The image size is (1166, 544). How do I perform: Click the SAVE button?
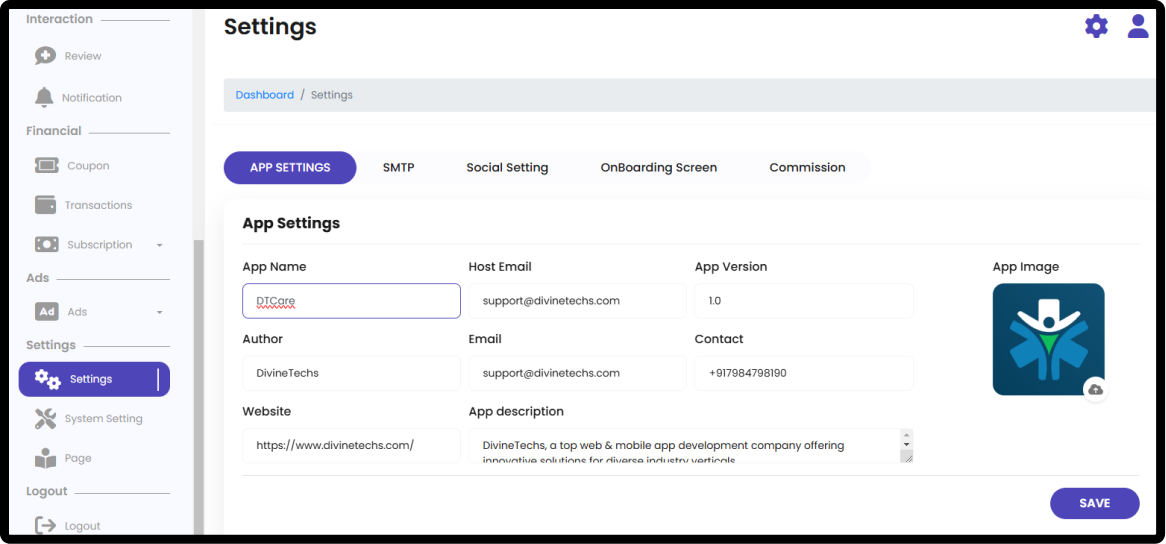coord(1095,503)
